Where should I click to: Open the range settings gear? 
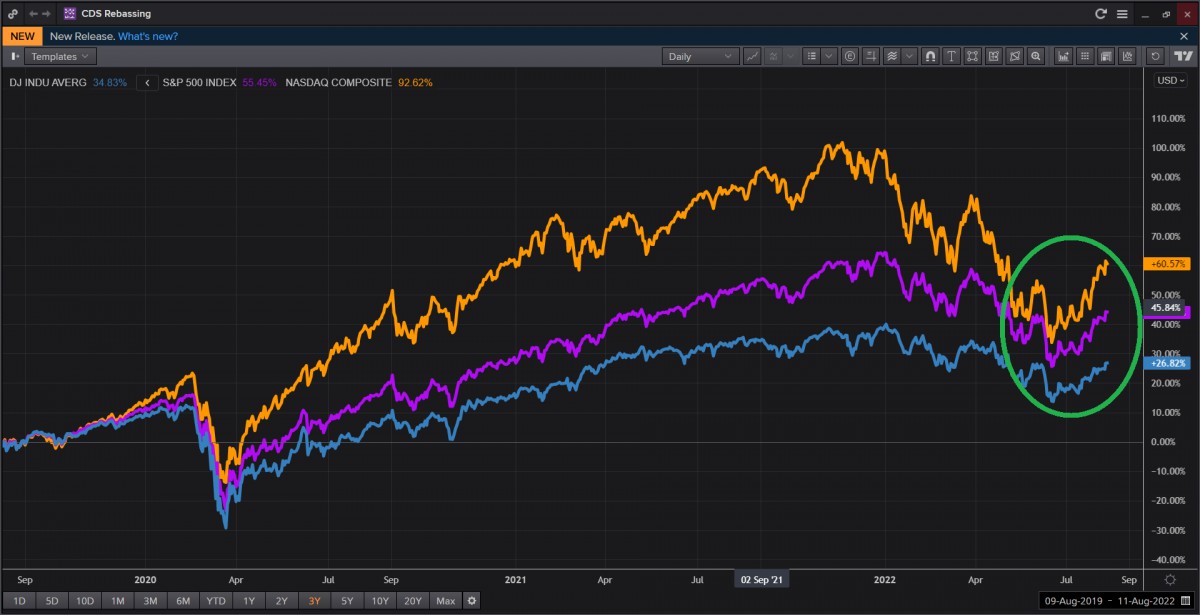click(472, 600)
